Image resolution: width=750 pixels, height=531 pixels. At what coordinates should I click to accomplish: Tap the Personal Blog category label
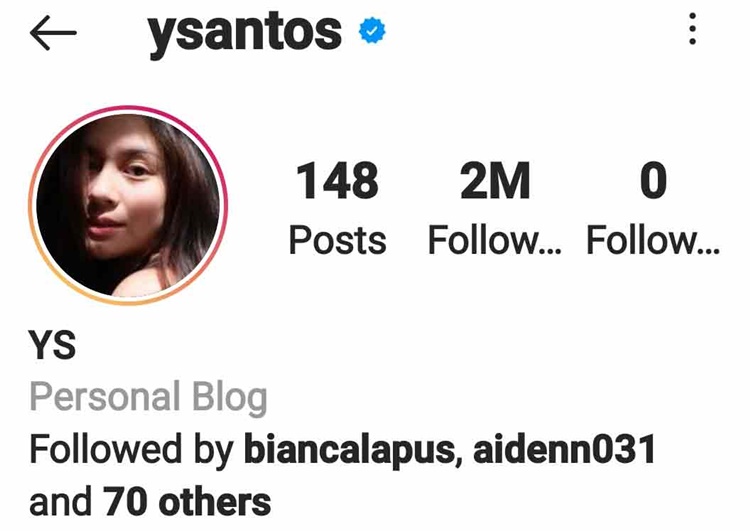coord(148,397)
